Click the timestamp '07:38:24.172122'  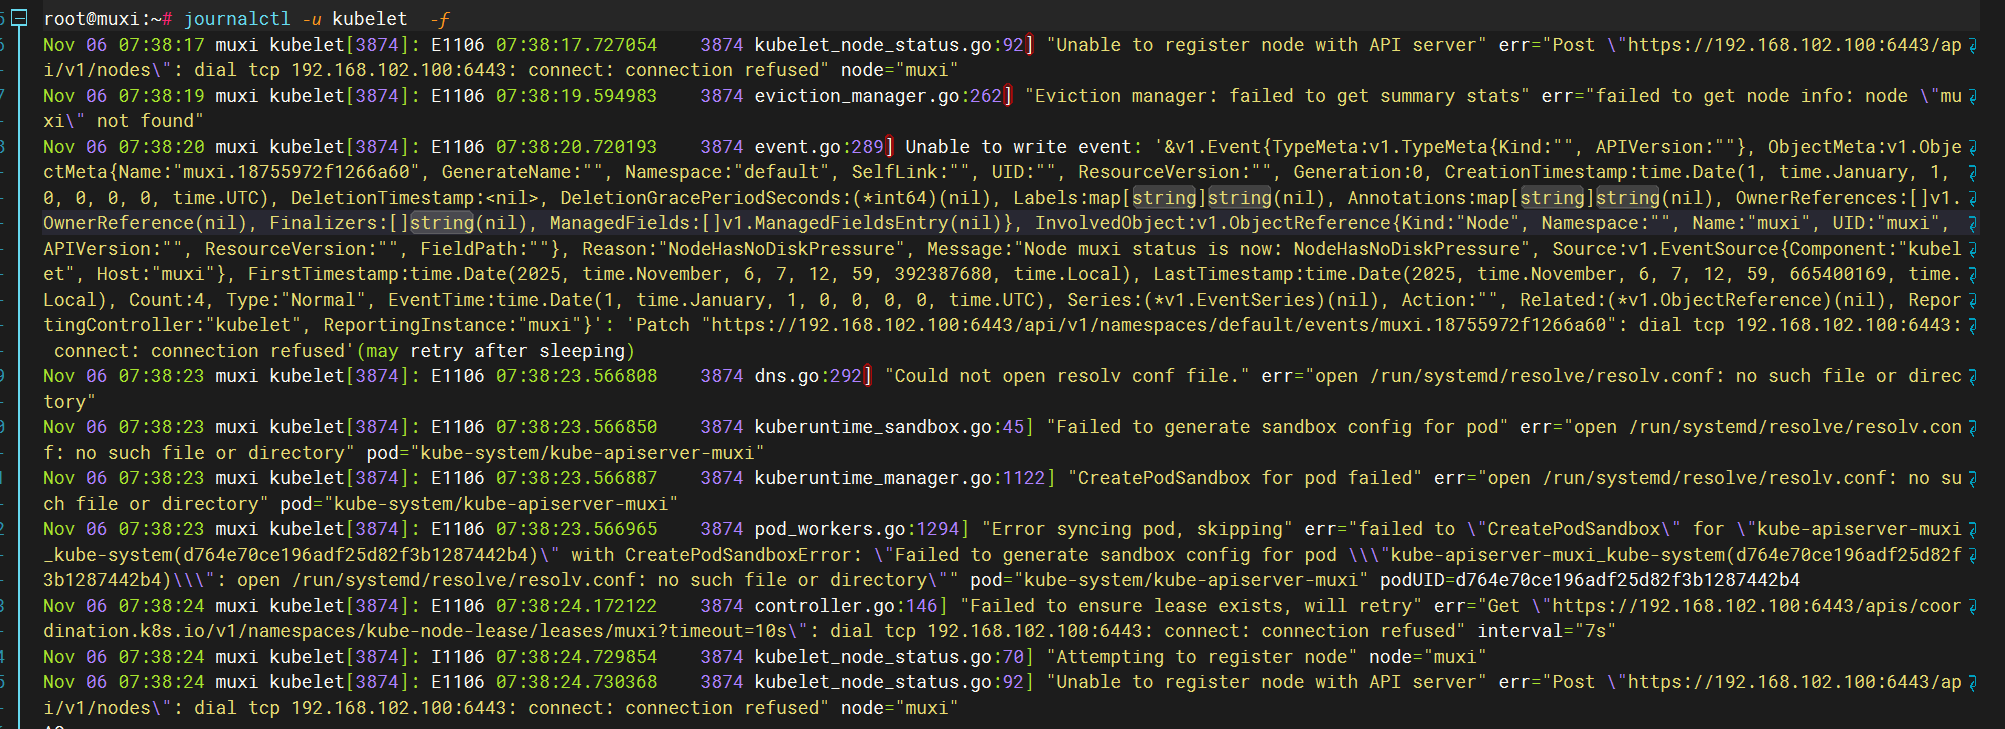pyautogui.click(x=577, y=606)
